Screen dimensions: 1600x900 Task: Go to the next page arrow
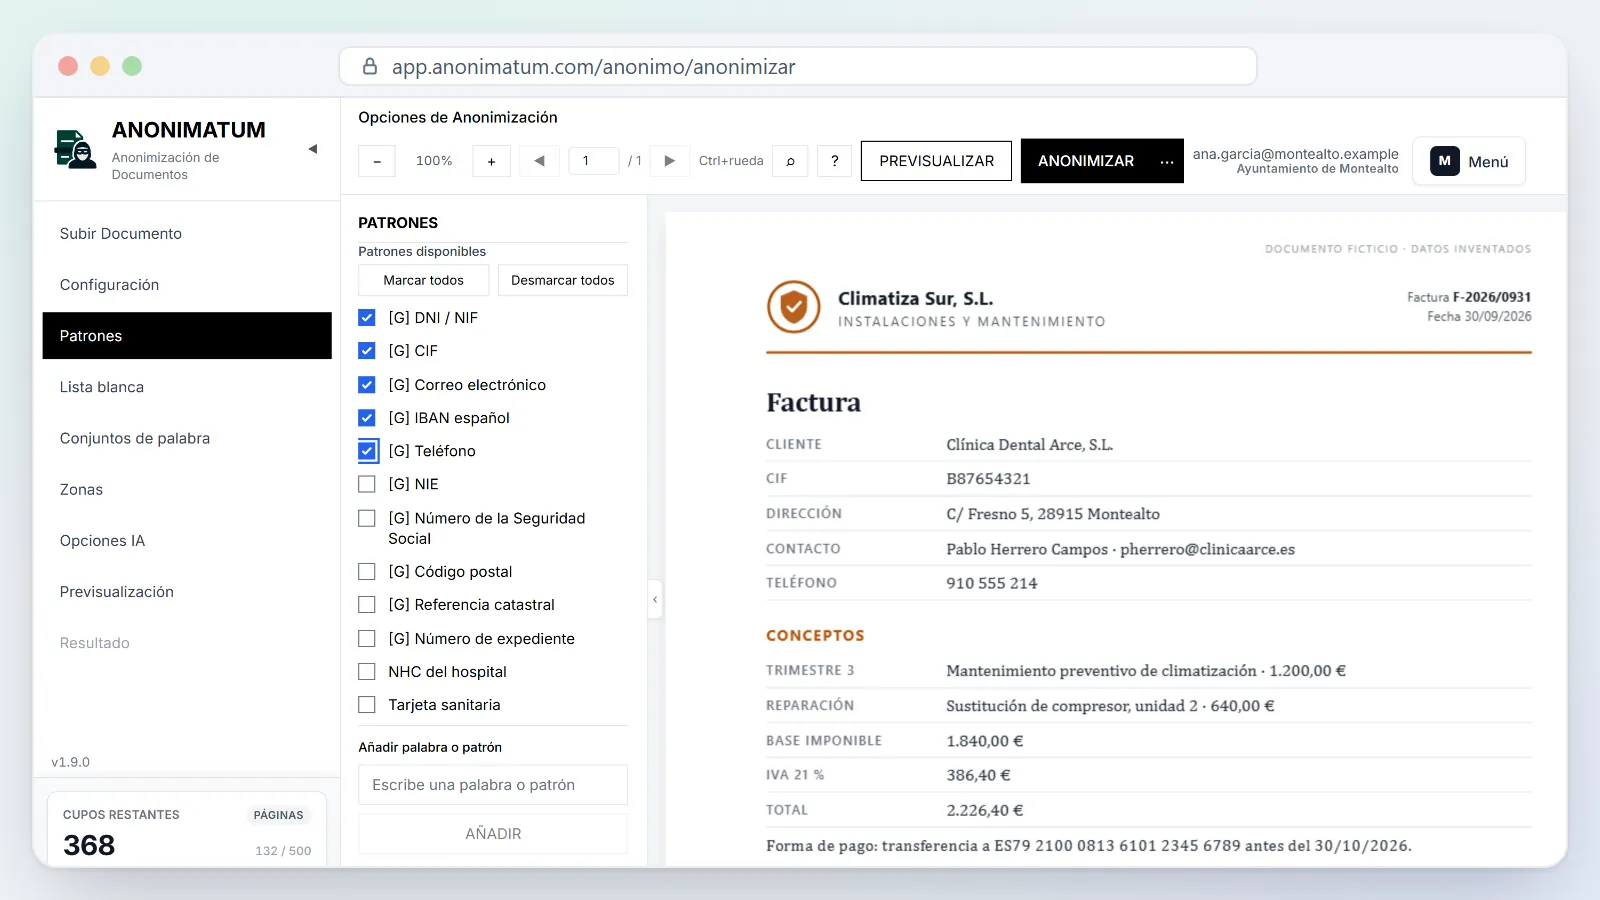tap(670, 161)
